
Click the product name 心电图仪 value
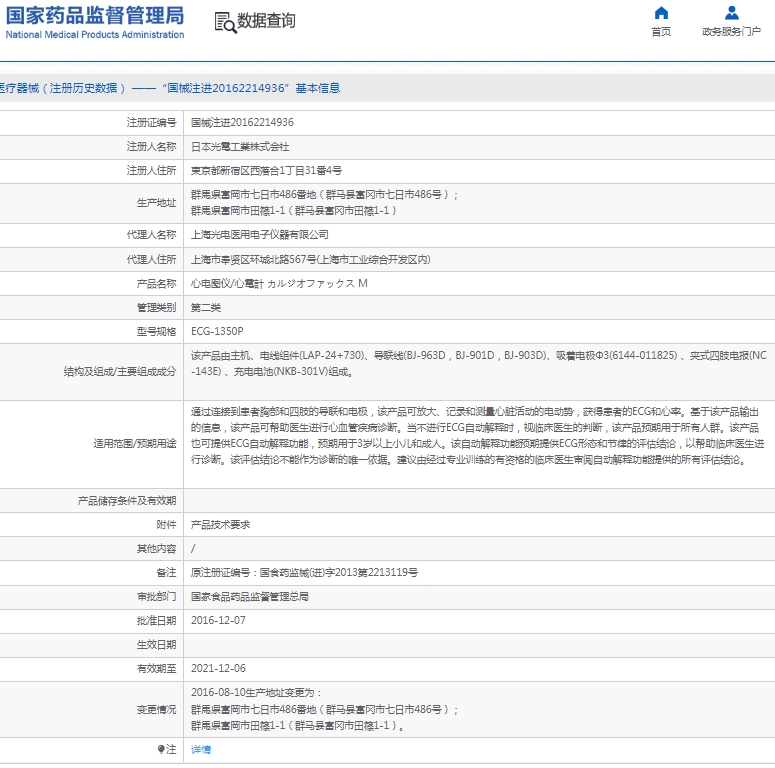click(x=279, y=284)
